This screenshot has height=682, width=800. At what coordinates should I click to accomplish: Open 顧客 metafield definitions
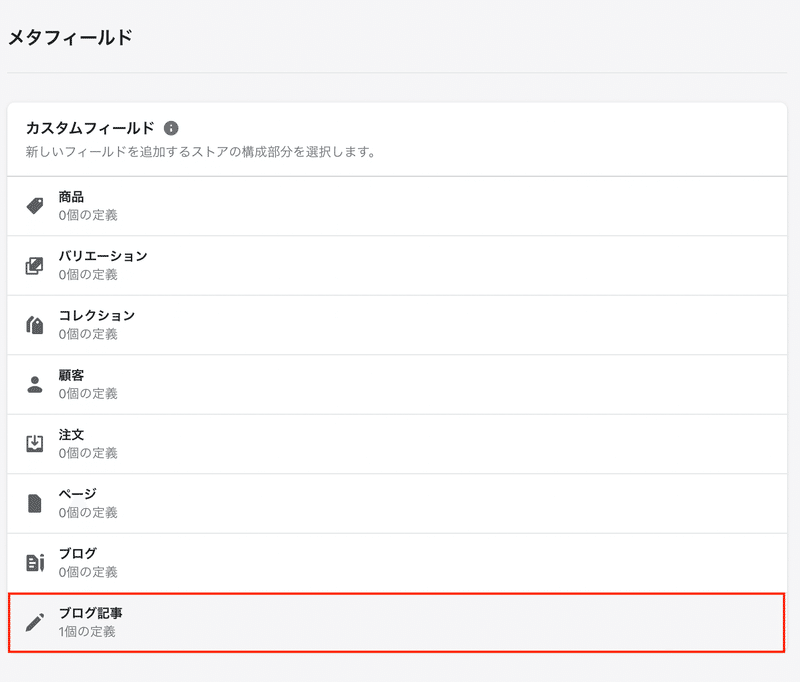tap(397, 385)
